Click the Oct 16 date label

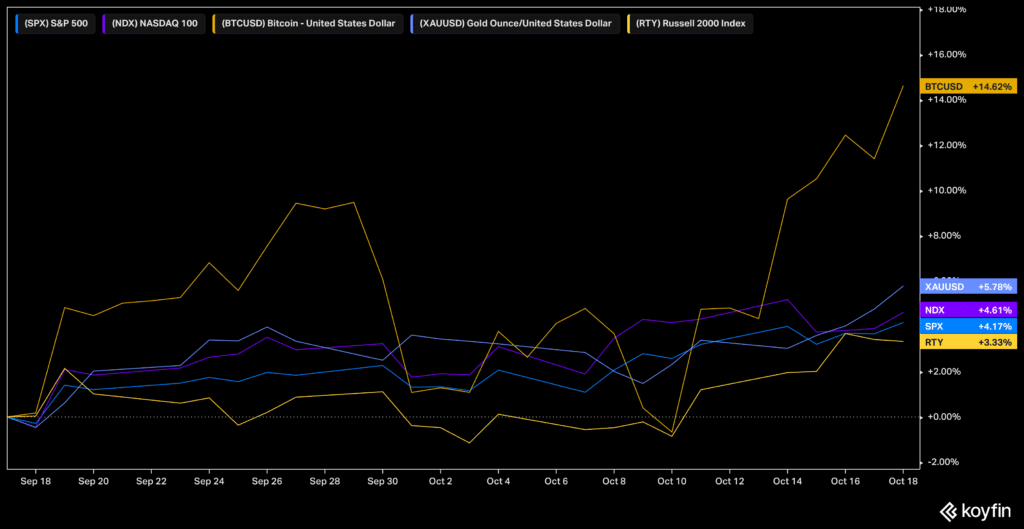point(845,479)
